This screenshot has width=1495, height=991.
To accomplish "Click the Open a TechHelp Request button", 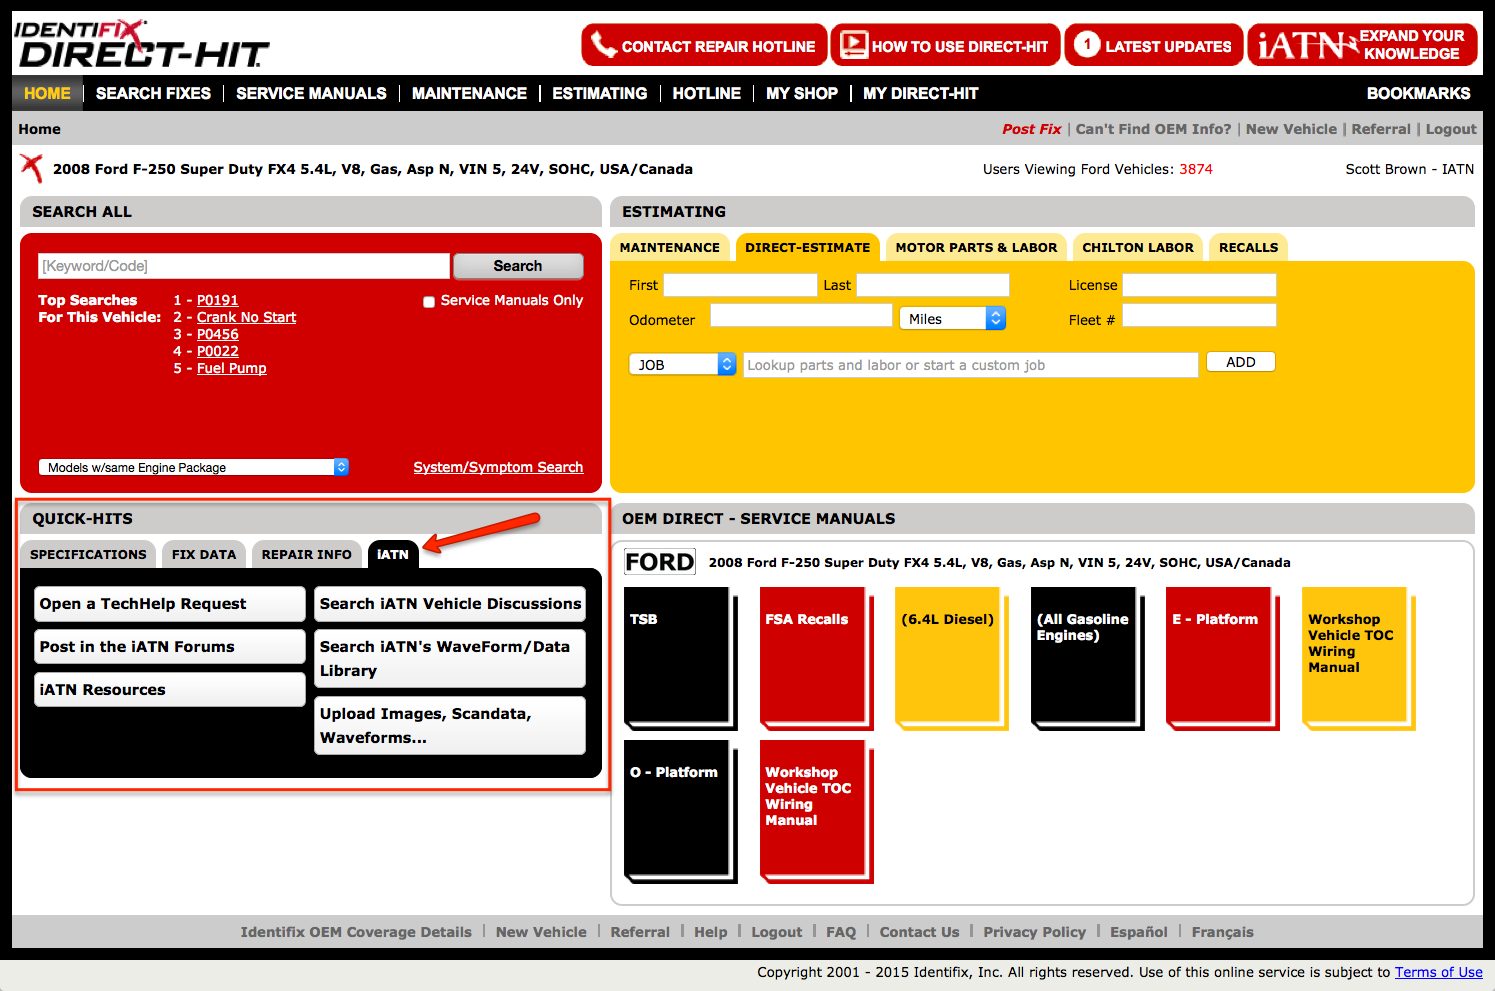I will coord(169,604).
